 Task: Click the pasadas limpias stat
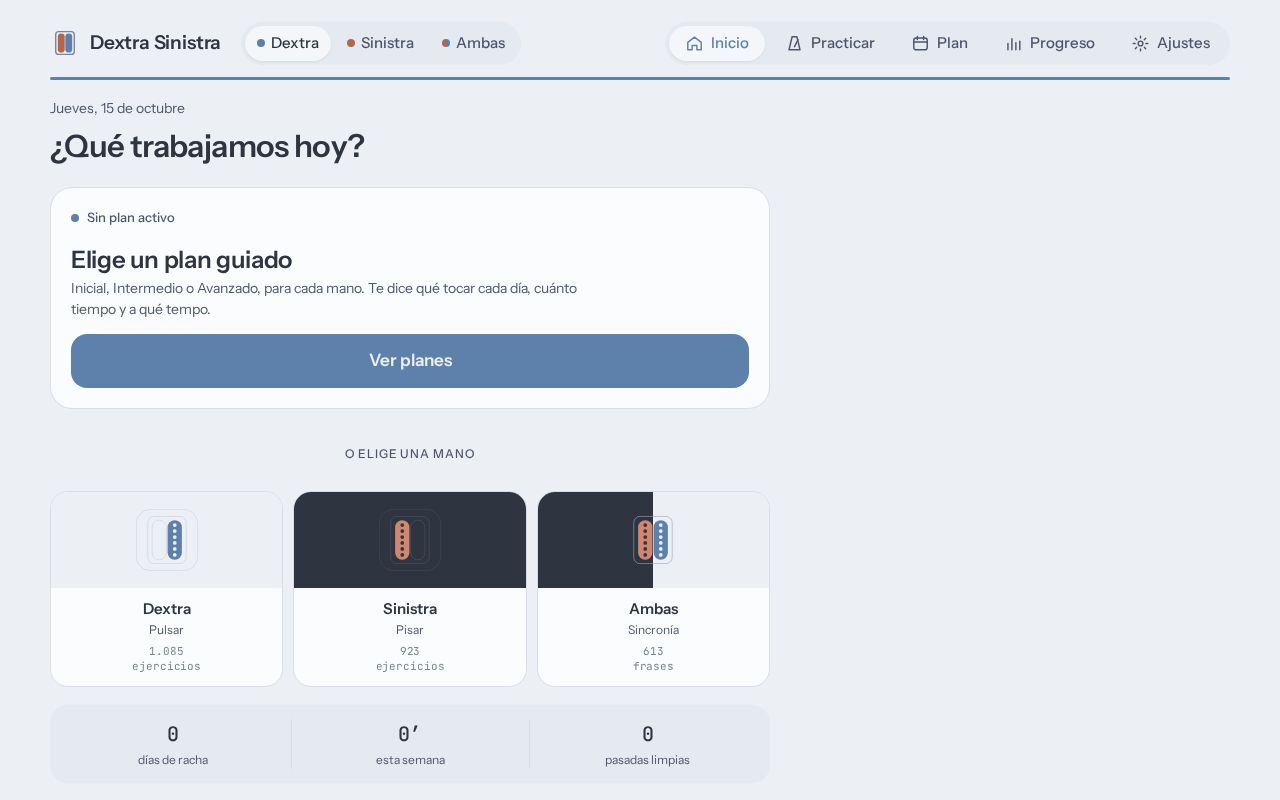[648, 745]
